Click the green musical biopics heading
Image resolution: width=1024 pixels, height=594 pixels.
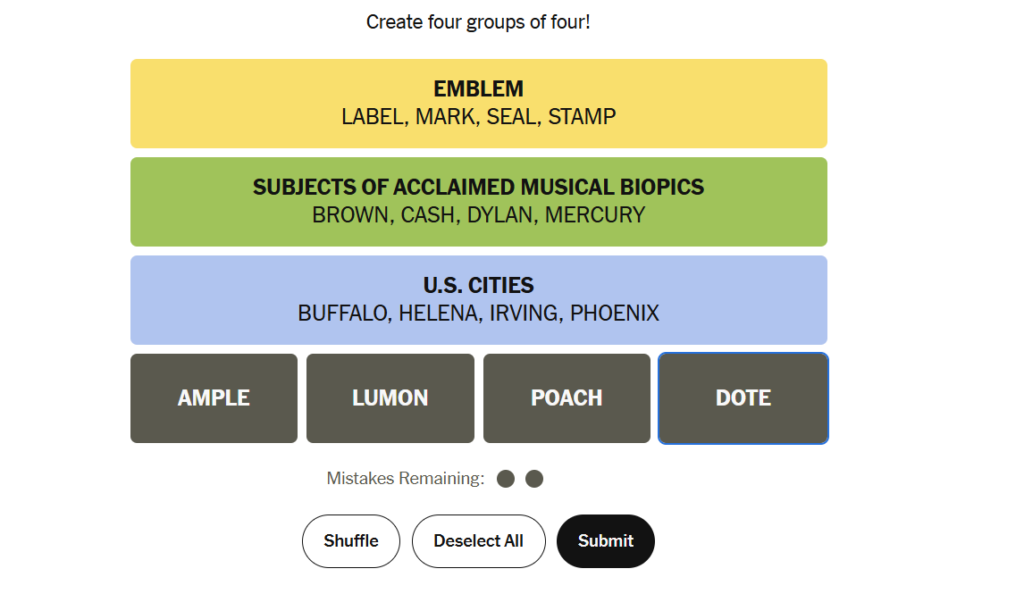479,187
